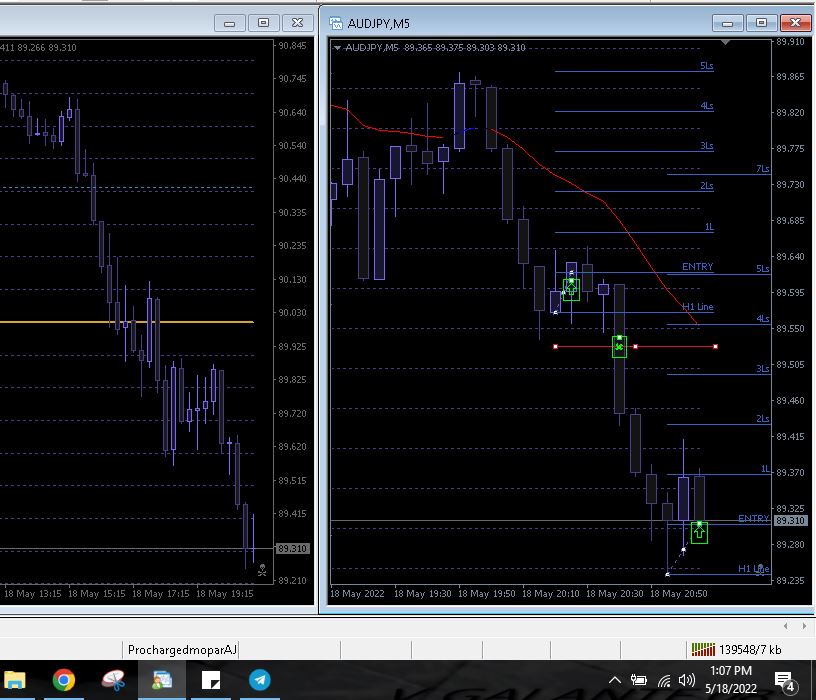816x700 pixels.
Task: Click the AUDJPY,M5 chart window icon
Action: 336,23
